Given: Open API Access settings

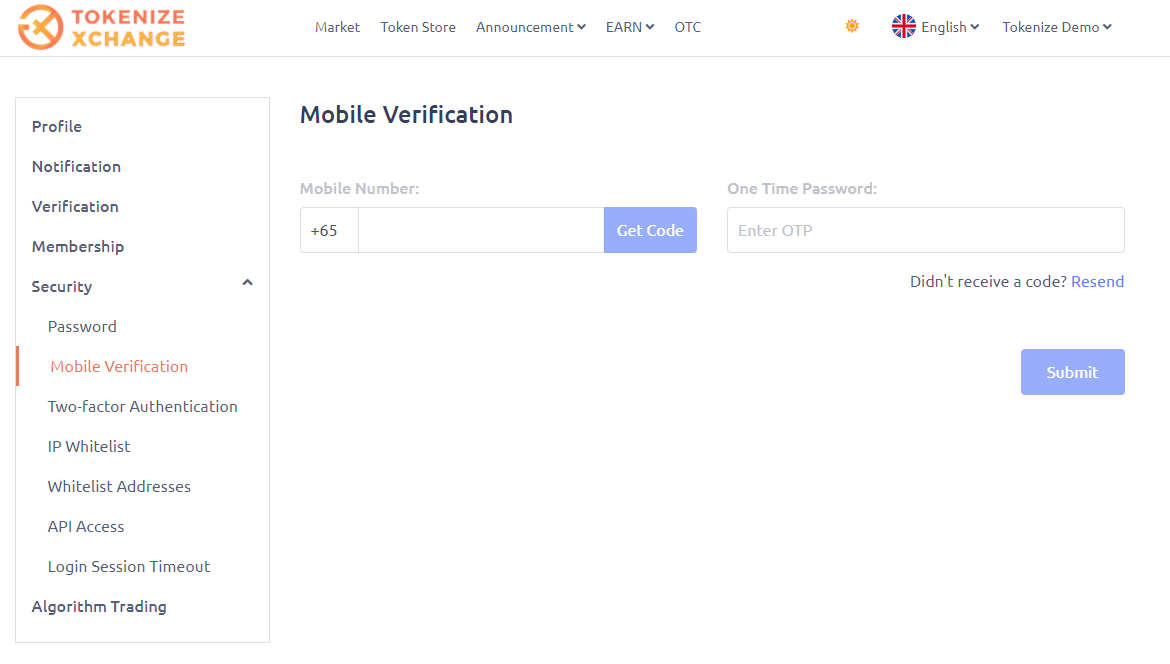Looking at the screenshot, I should tap(86, 527).
